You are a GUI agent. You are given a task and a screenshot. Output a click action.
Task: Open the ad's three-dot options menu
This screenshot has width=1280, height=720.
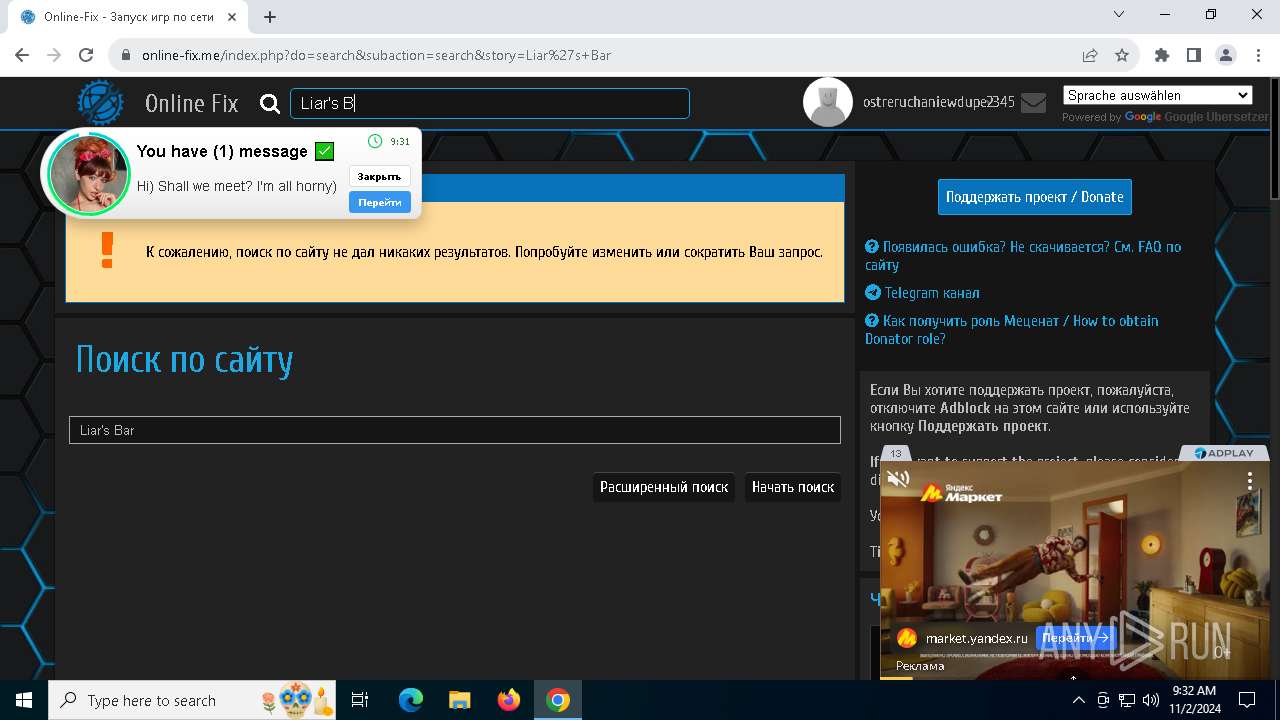[1249, 481]
